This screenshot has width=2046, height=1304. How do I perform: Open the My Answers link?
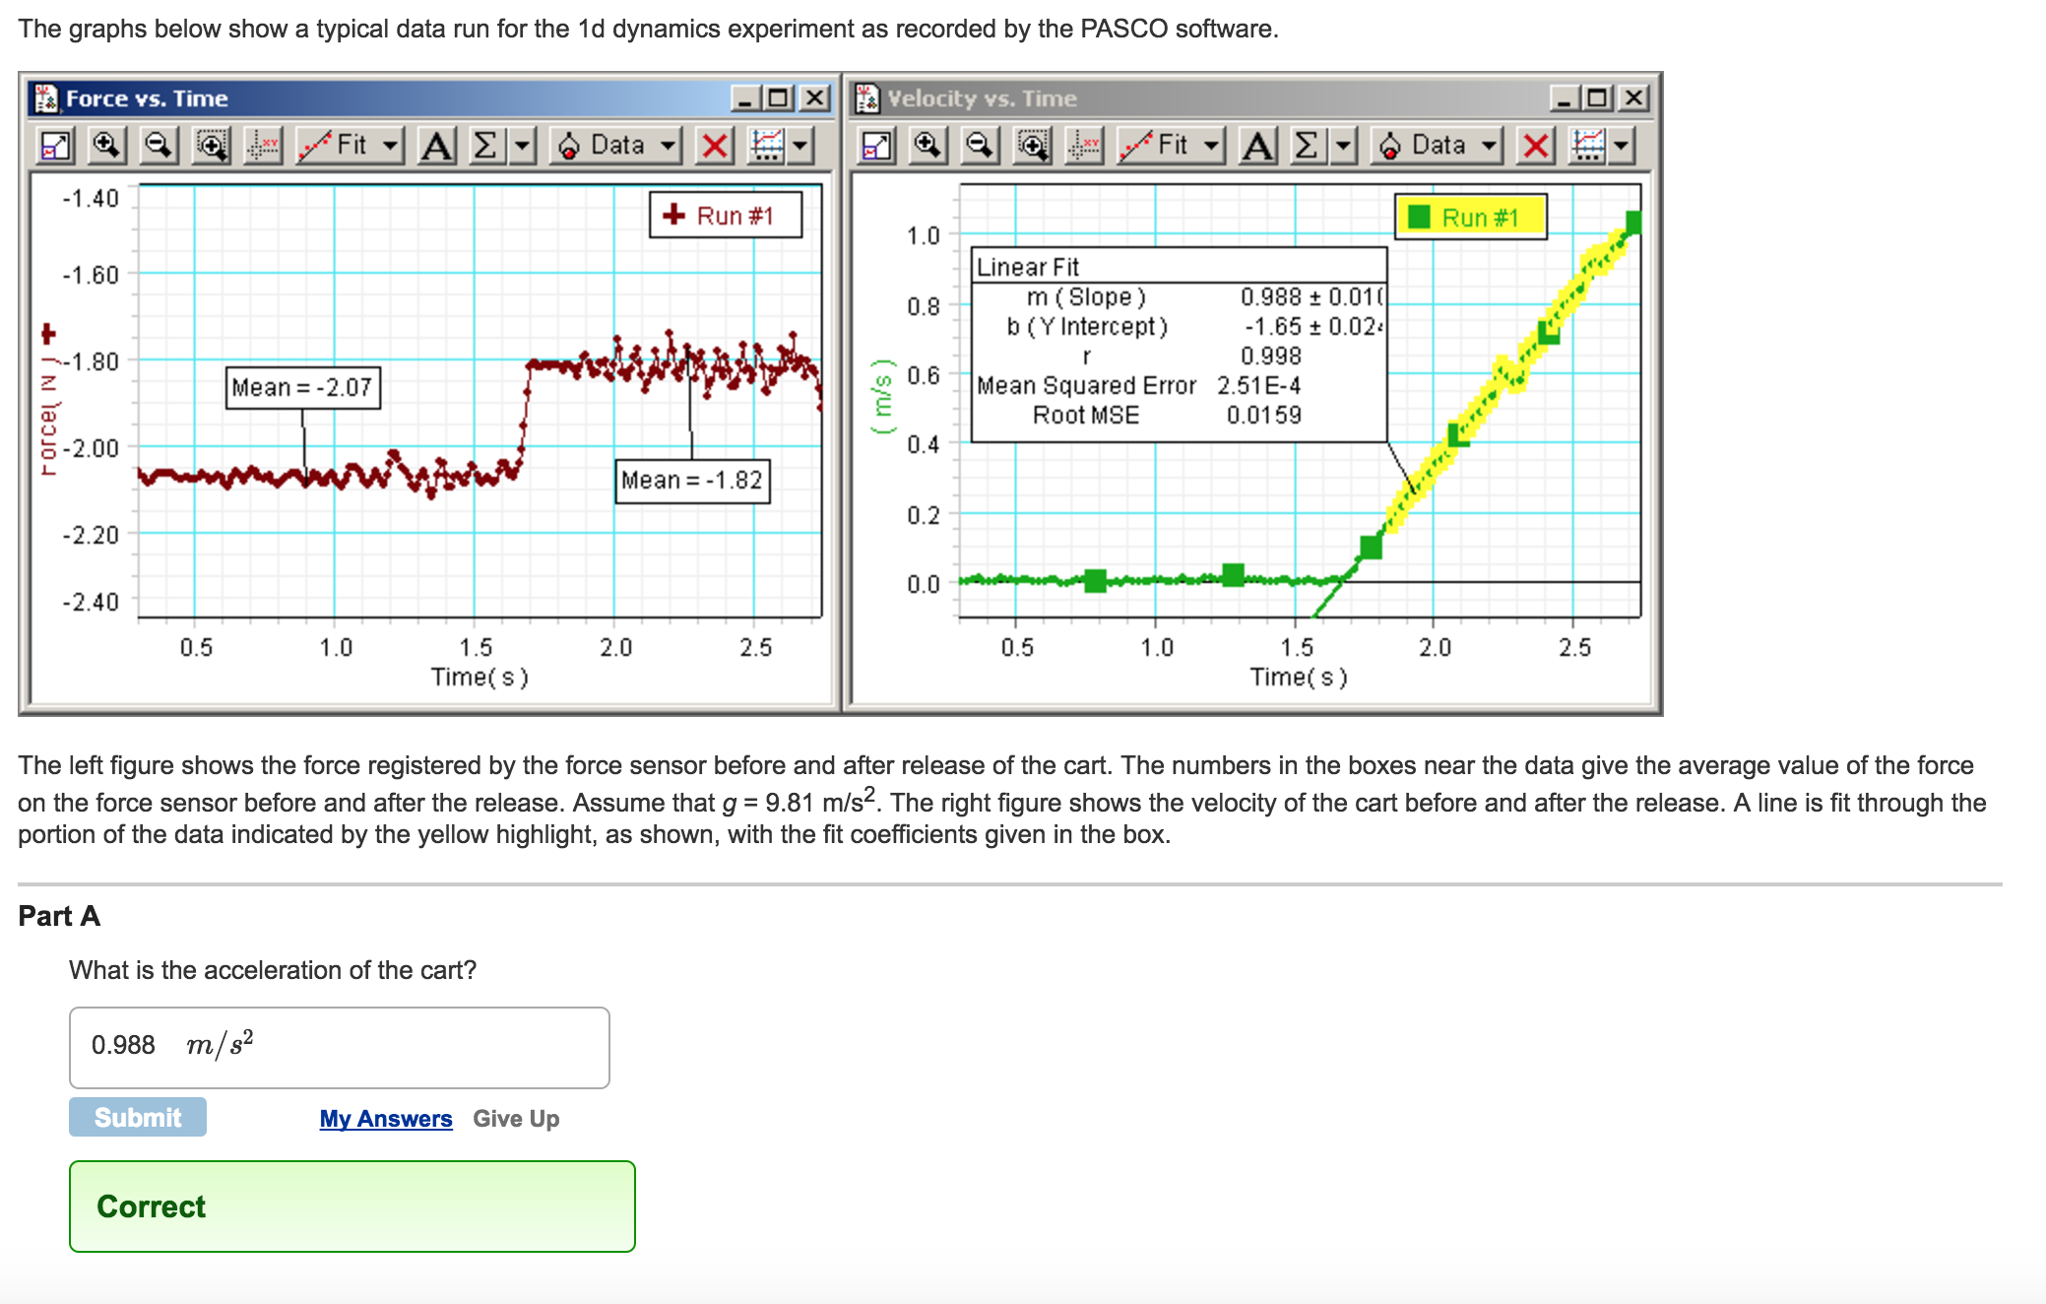384,1119
